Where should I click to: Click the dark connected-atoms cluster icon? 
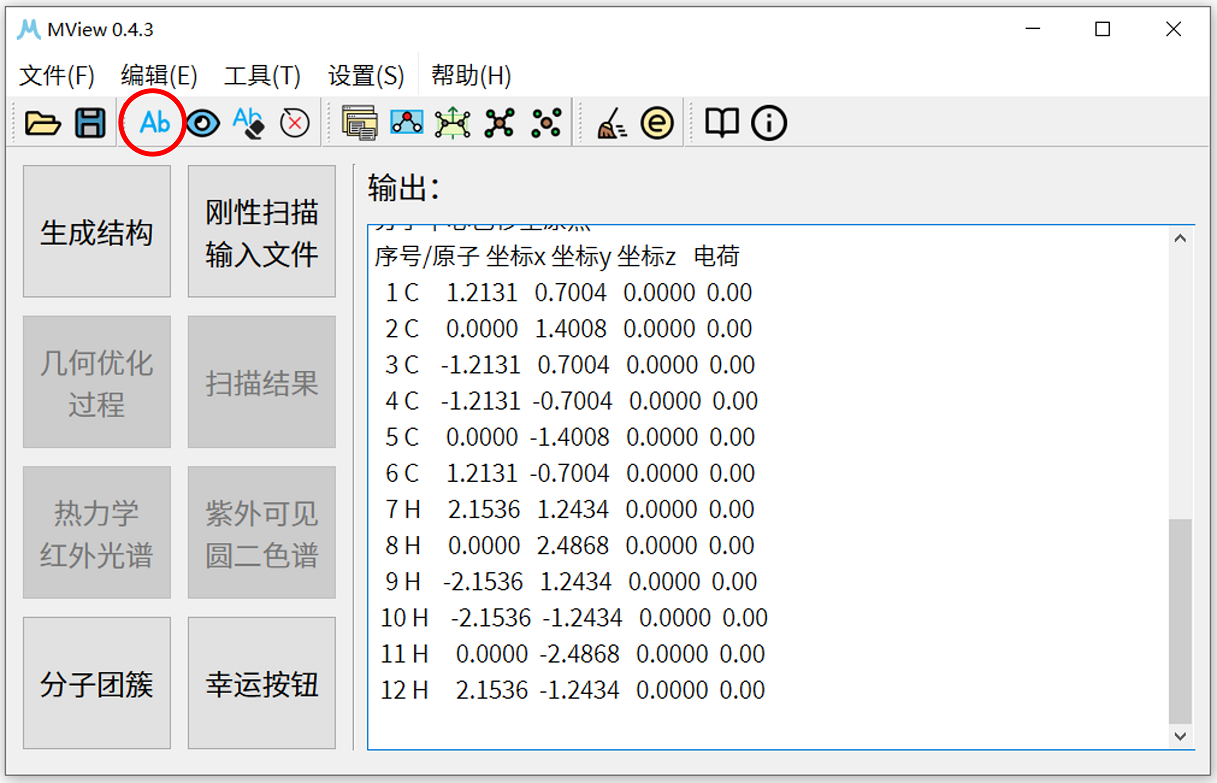[497, 122]
